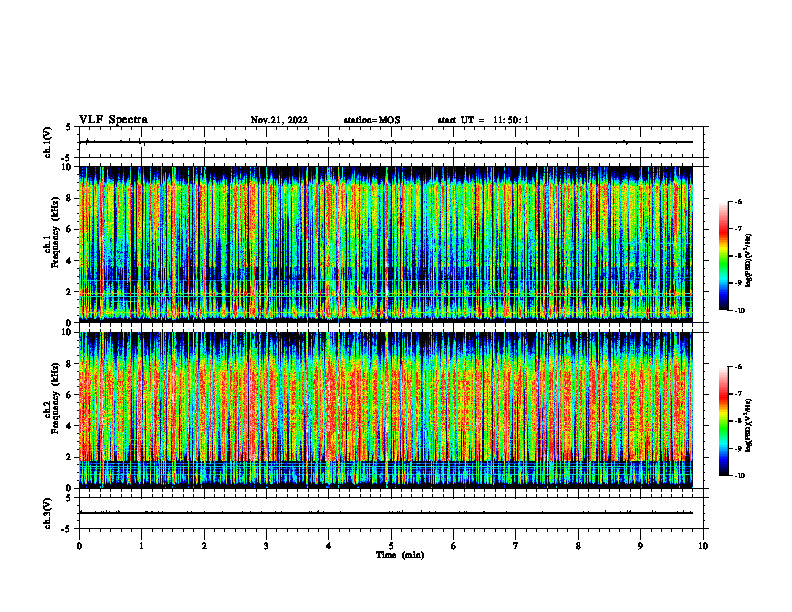This screenshot has height=612, width=792.
Task: Click the ch.2 color bar PSD unit label
Action: 749,425
